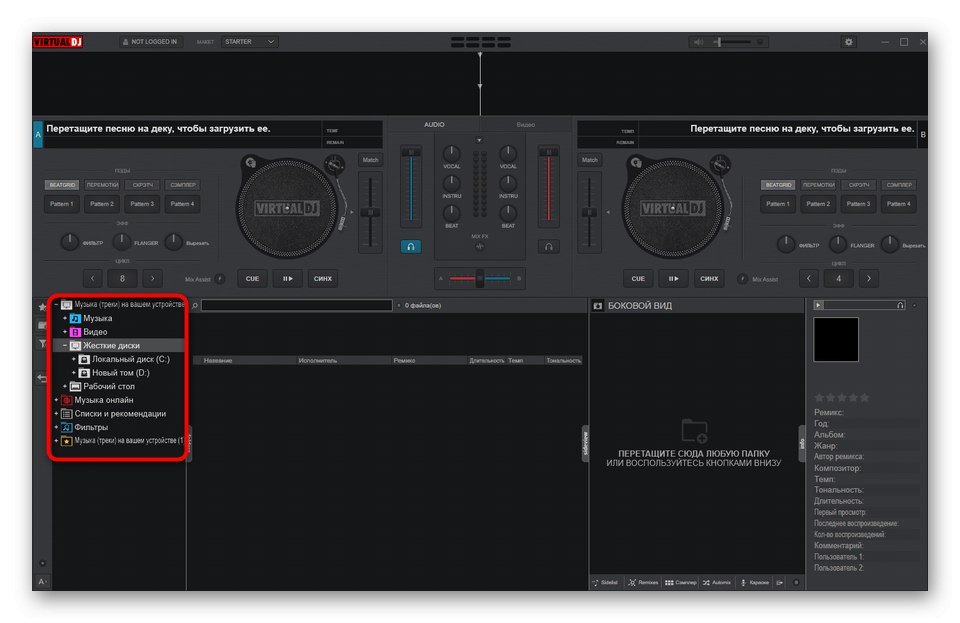960x623 pixels.
Task: Click the deck B pitch slider handle
Action: coord(589,212)
